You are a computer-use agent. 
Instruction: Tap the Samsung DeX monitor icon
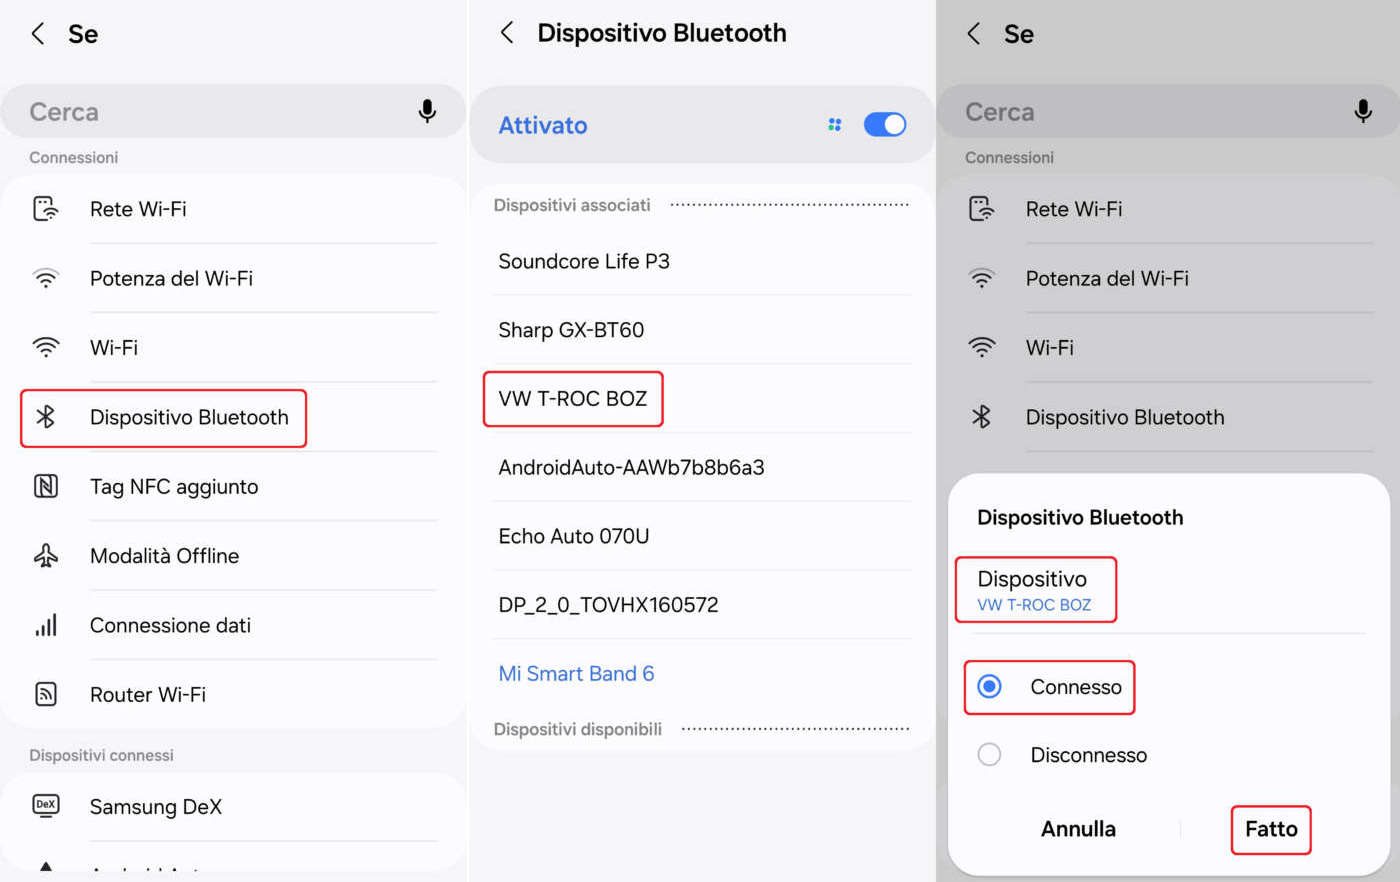[x=46, y=806]
